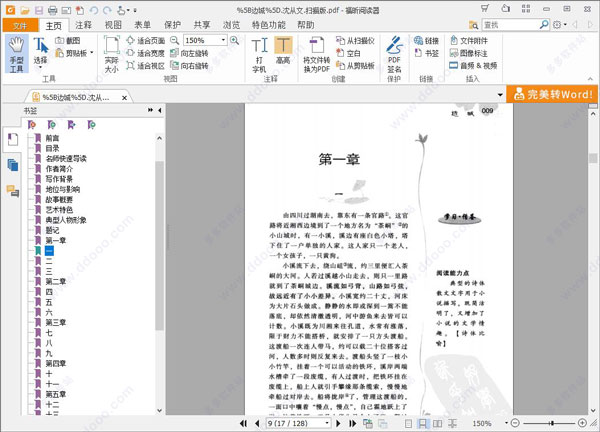
Task: Click the Actual Size (实际大小) icon
Action: tap(111, 54)
